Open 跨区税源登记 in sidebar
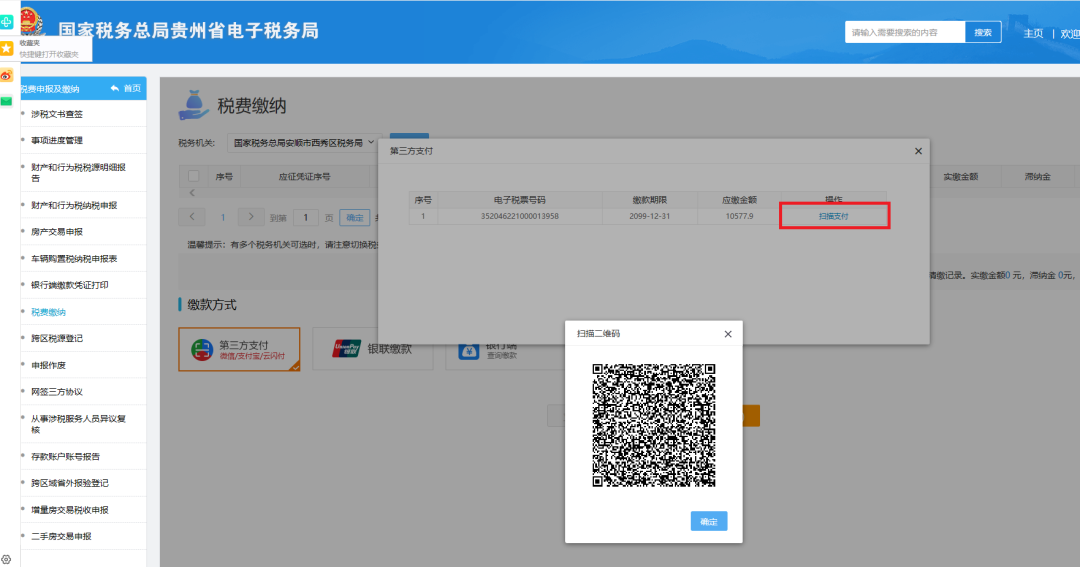The height and width of the screenshot is (567, 1080). click(56, 338)
